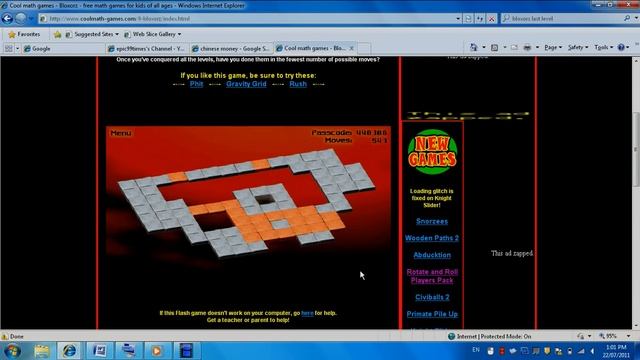Screen dimensions: 640x360
Task: Click the Home toolbar icon
Action: coord(473,48)
